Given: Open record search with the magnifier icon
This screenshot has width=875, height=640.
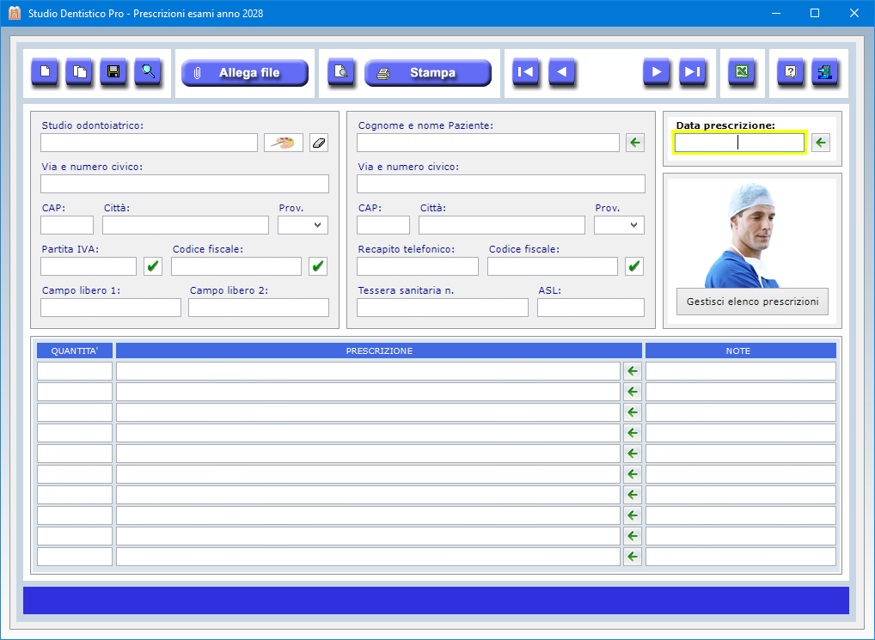Looking at the screenshot, I should point(148,72).
